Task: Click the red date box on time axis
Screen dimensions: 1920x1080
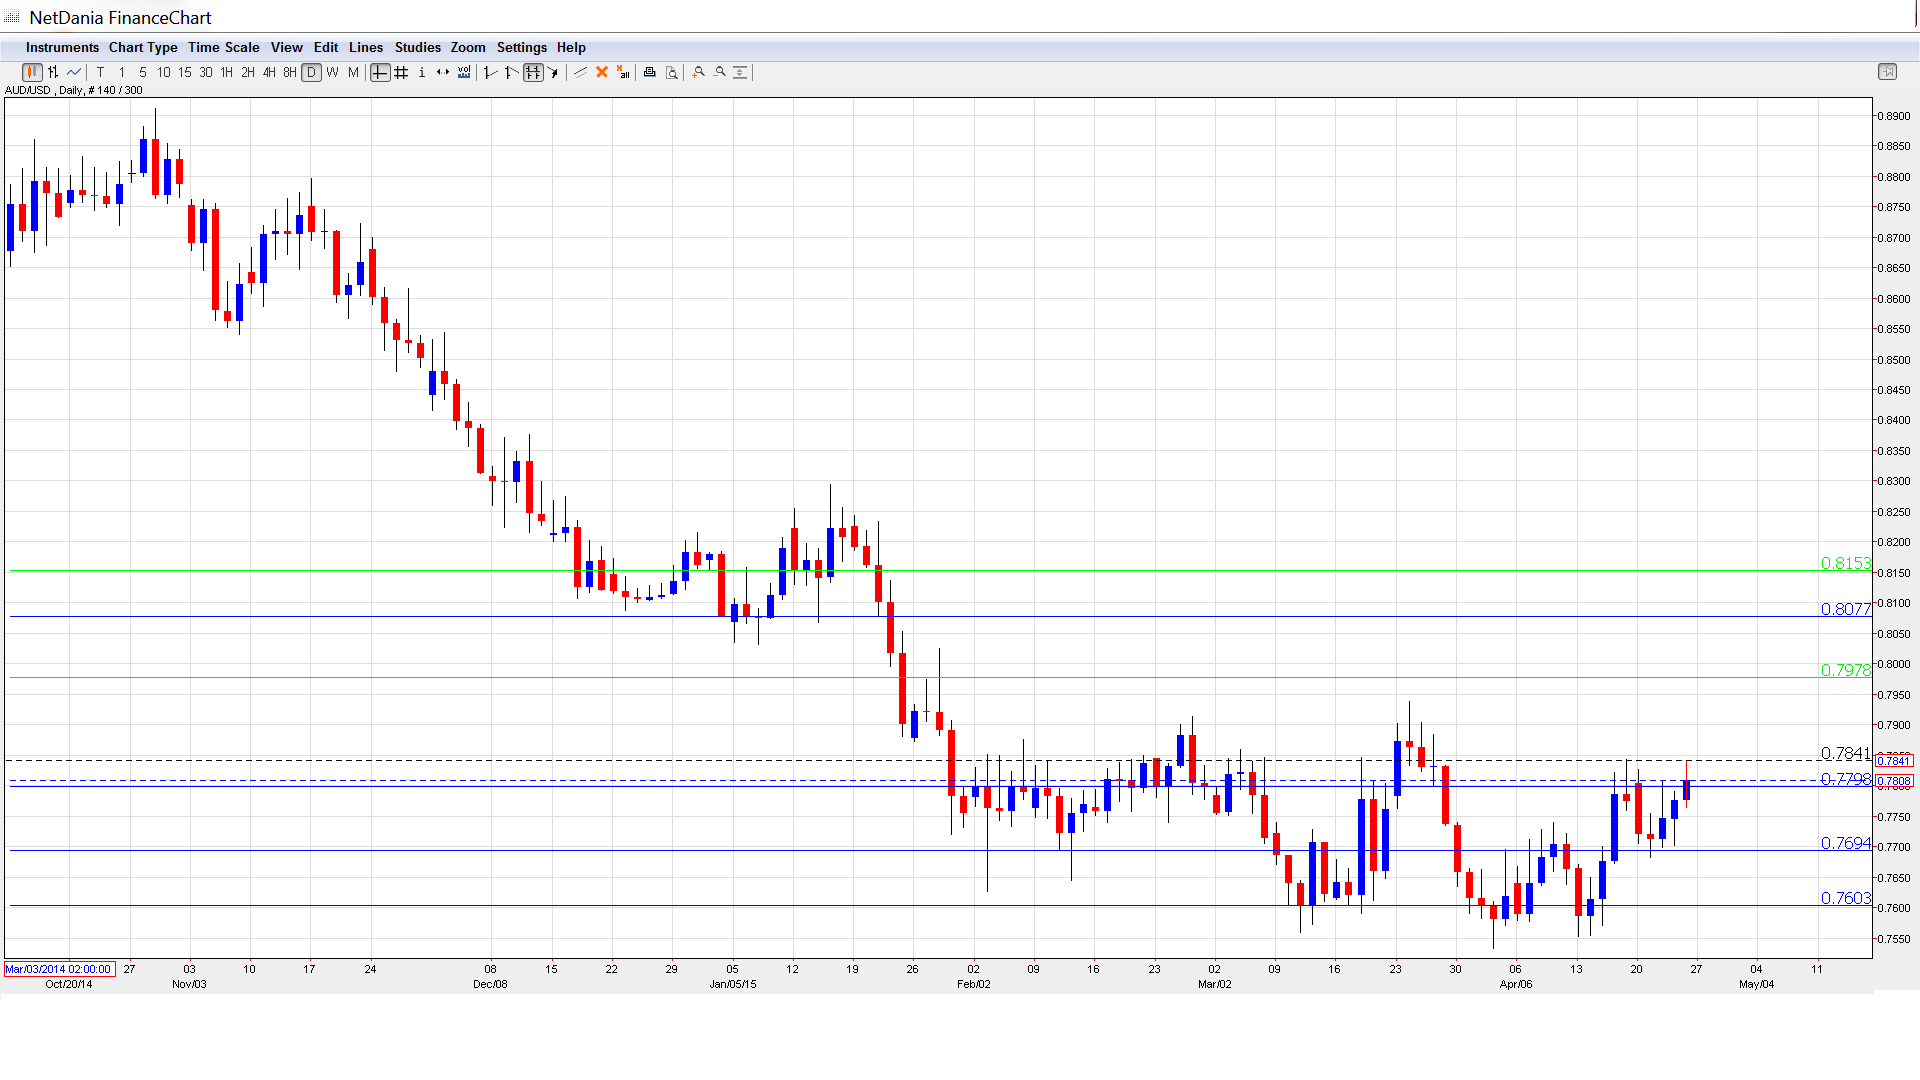Action: (59, 969)
